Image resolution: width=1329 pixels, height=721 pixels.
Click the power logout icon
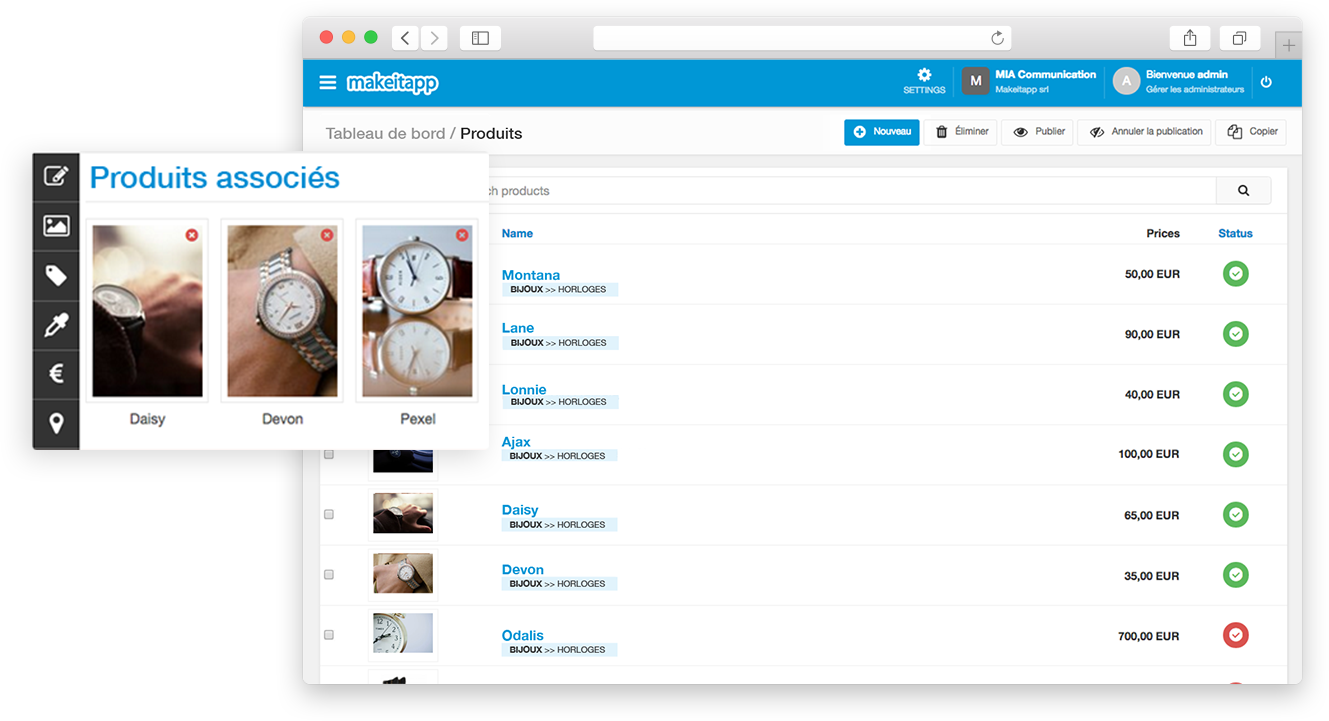1266,82
